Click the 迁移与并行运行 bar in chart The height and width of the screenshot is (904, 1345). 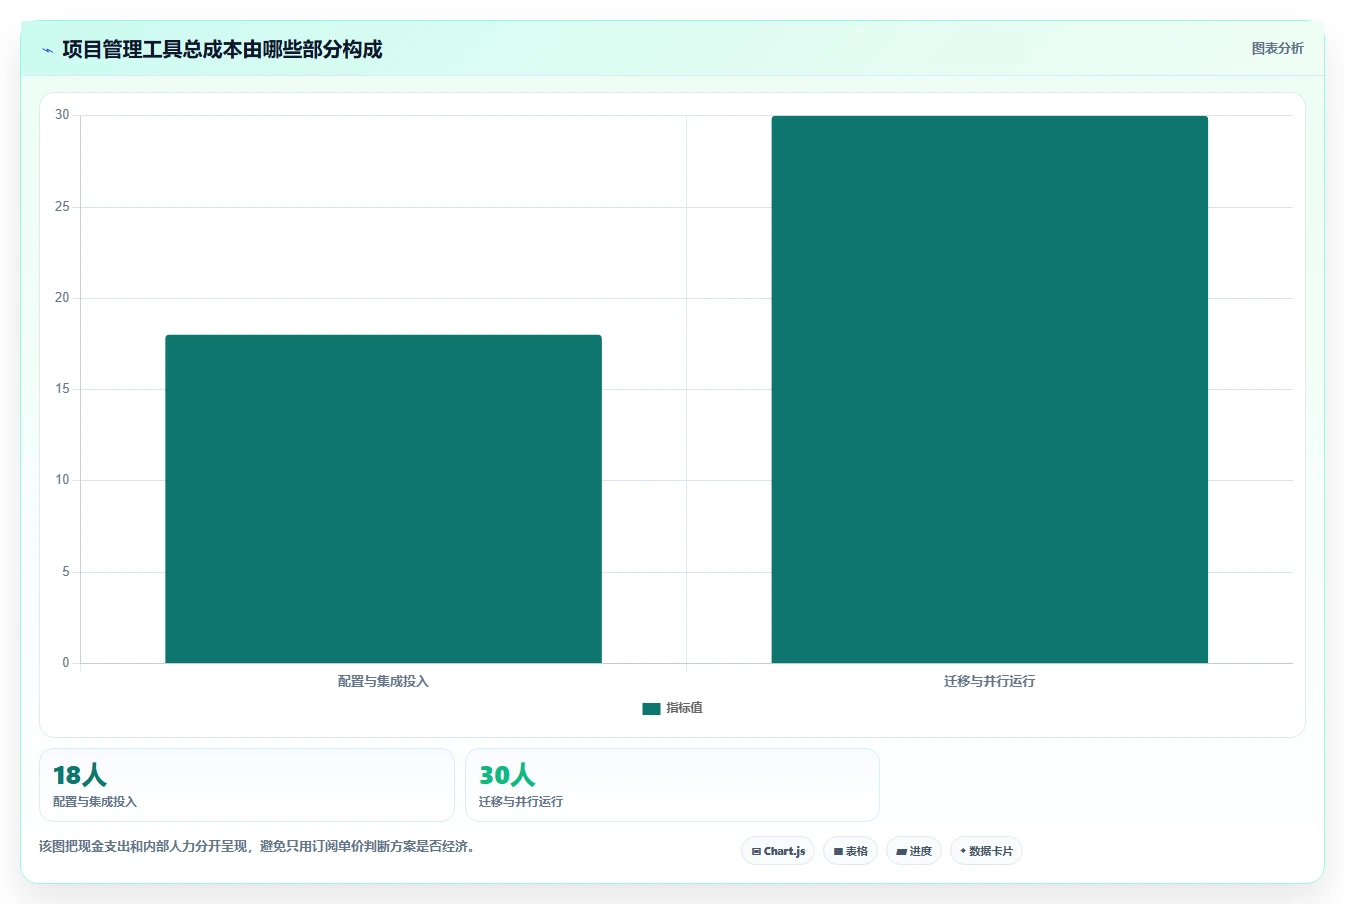click(x=989, y=389)
